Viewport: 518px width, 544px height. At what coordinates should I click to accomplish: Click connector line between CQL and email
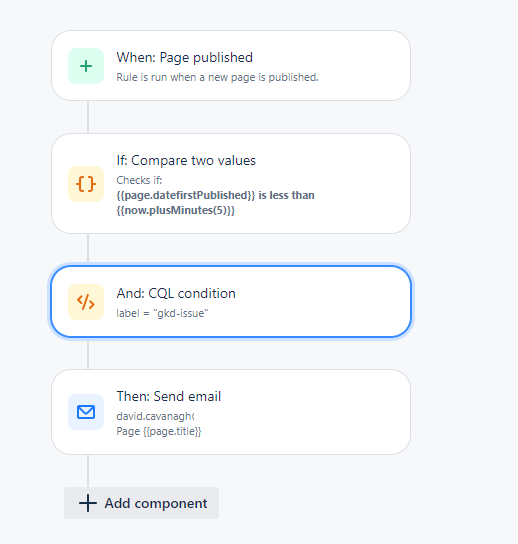point(88,354)
